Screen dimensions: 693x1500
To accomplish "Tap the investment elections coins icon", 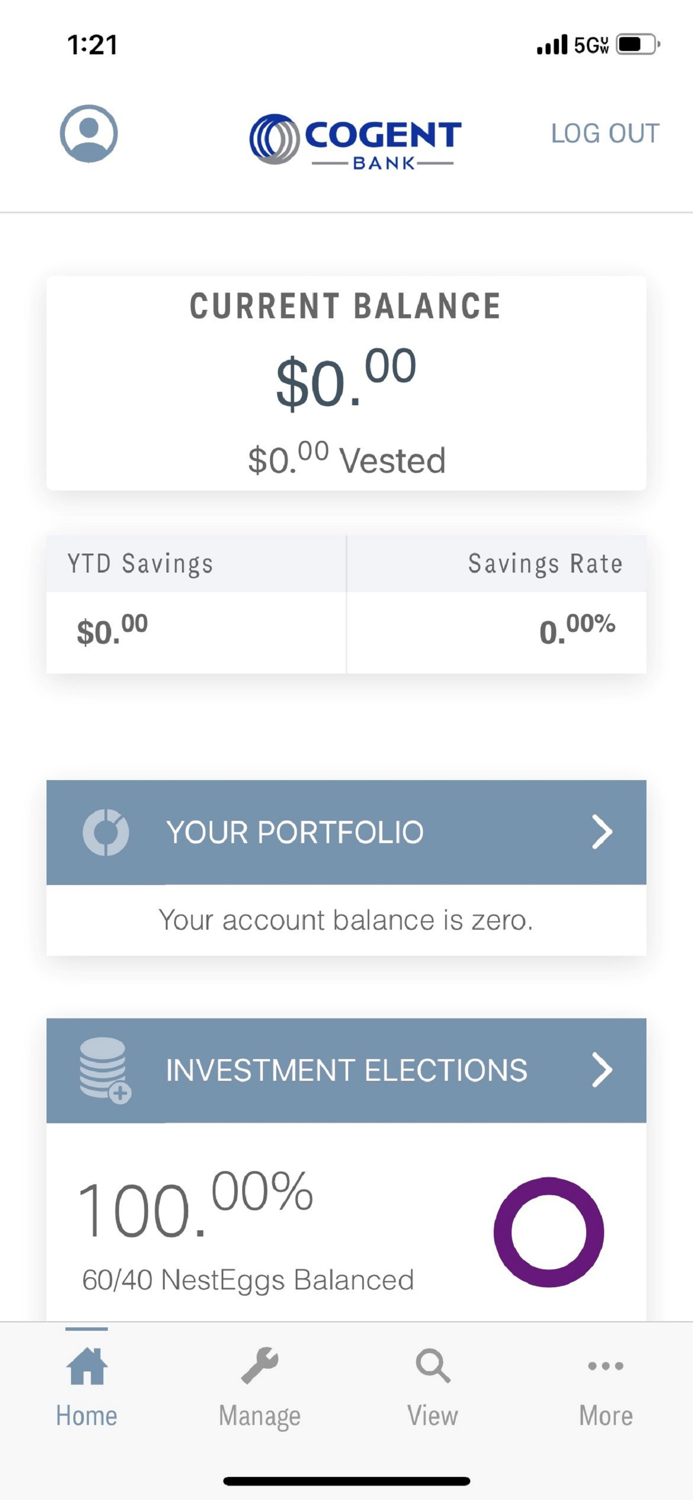I will [105, 1070].
